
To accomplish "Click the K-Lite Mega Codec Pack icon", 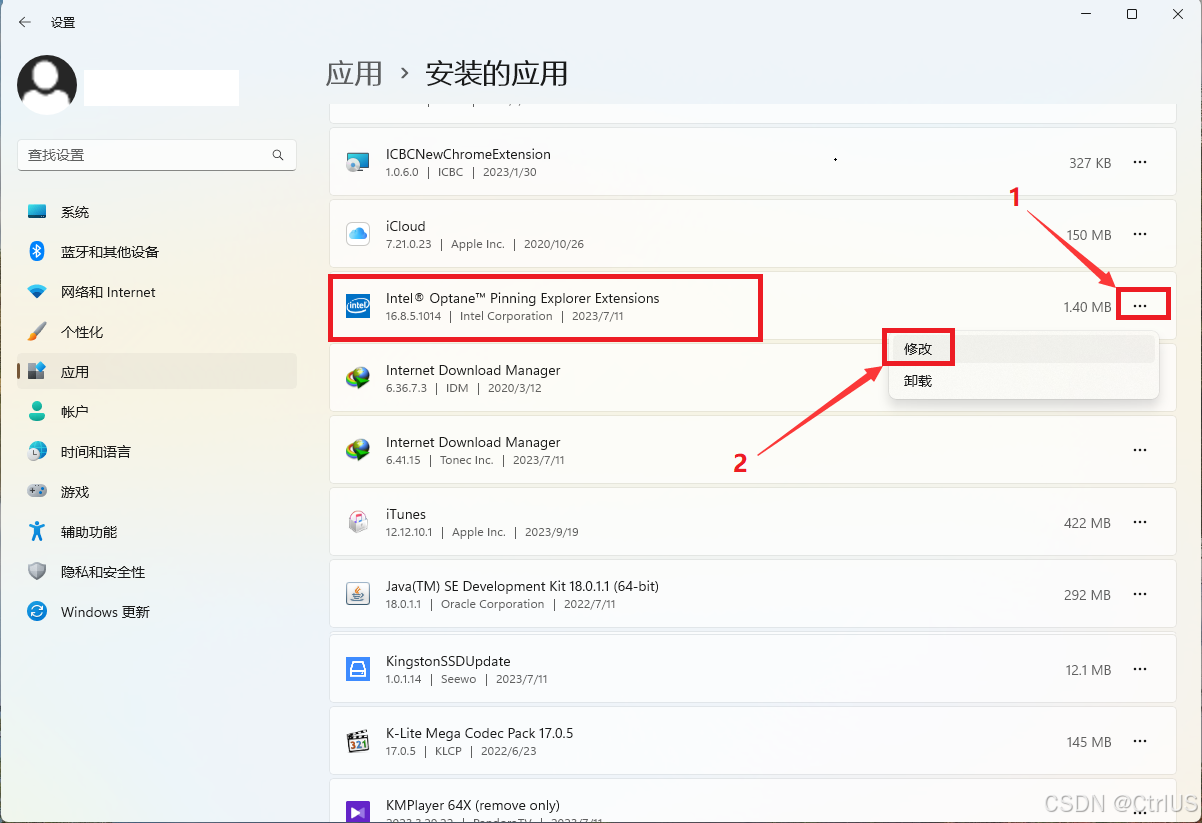I will [x=358, y=741].
